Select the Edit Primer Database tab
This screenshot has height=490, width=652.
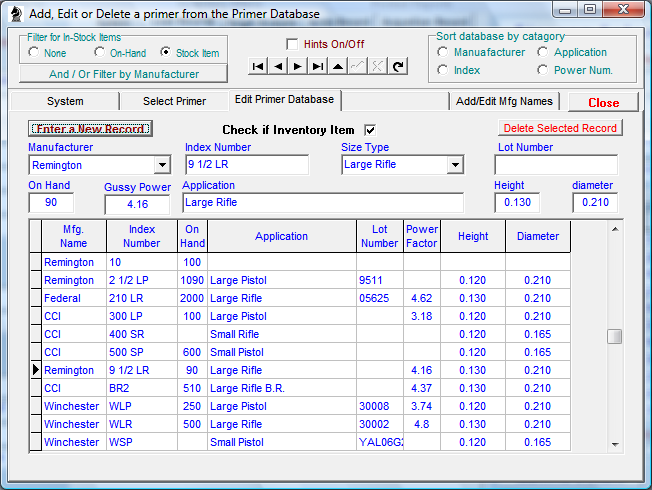tap(284, 100)
